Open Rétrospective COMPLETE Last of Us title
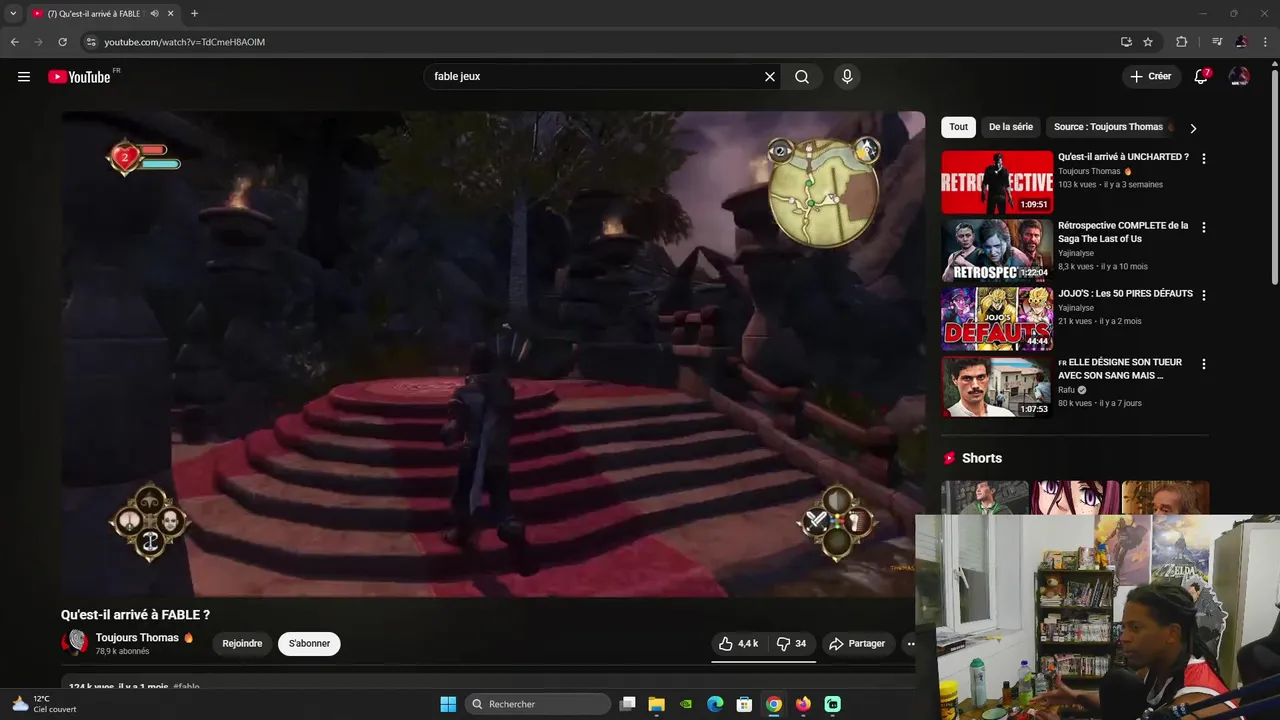This screenshot has width=1280, height=720. point(1123,232)
